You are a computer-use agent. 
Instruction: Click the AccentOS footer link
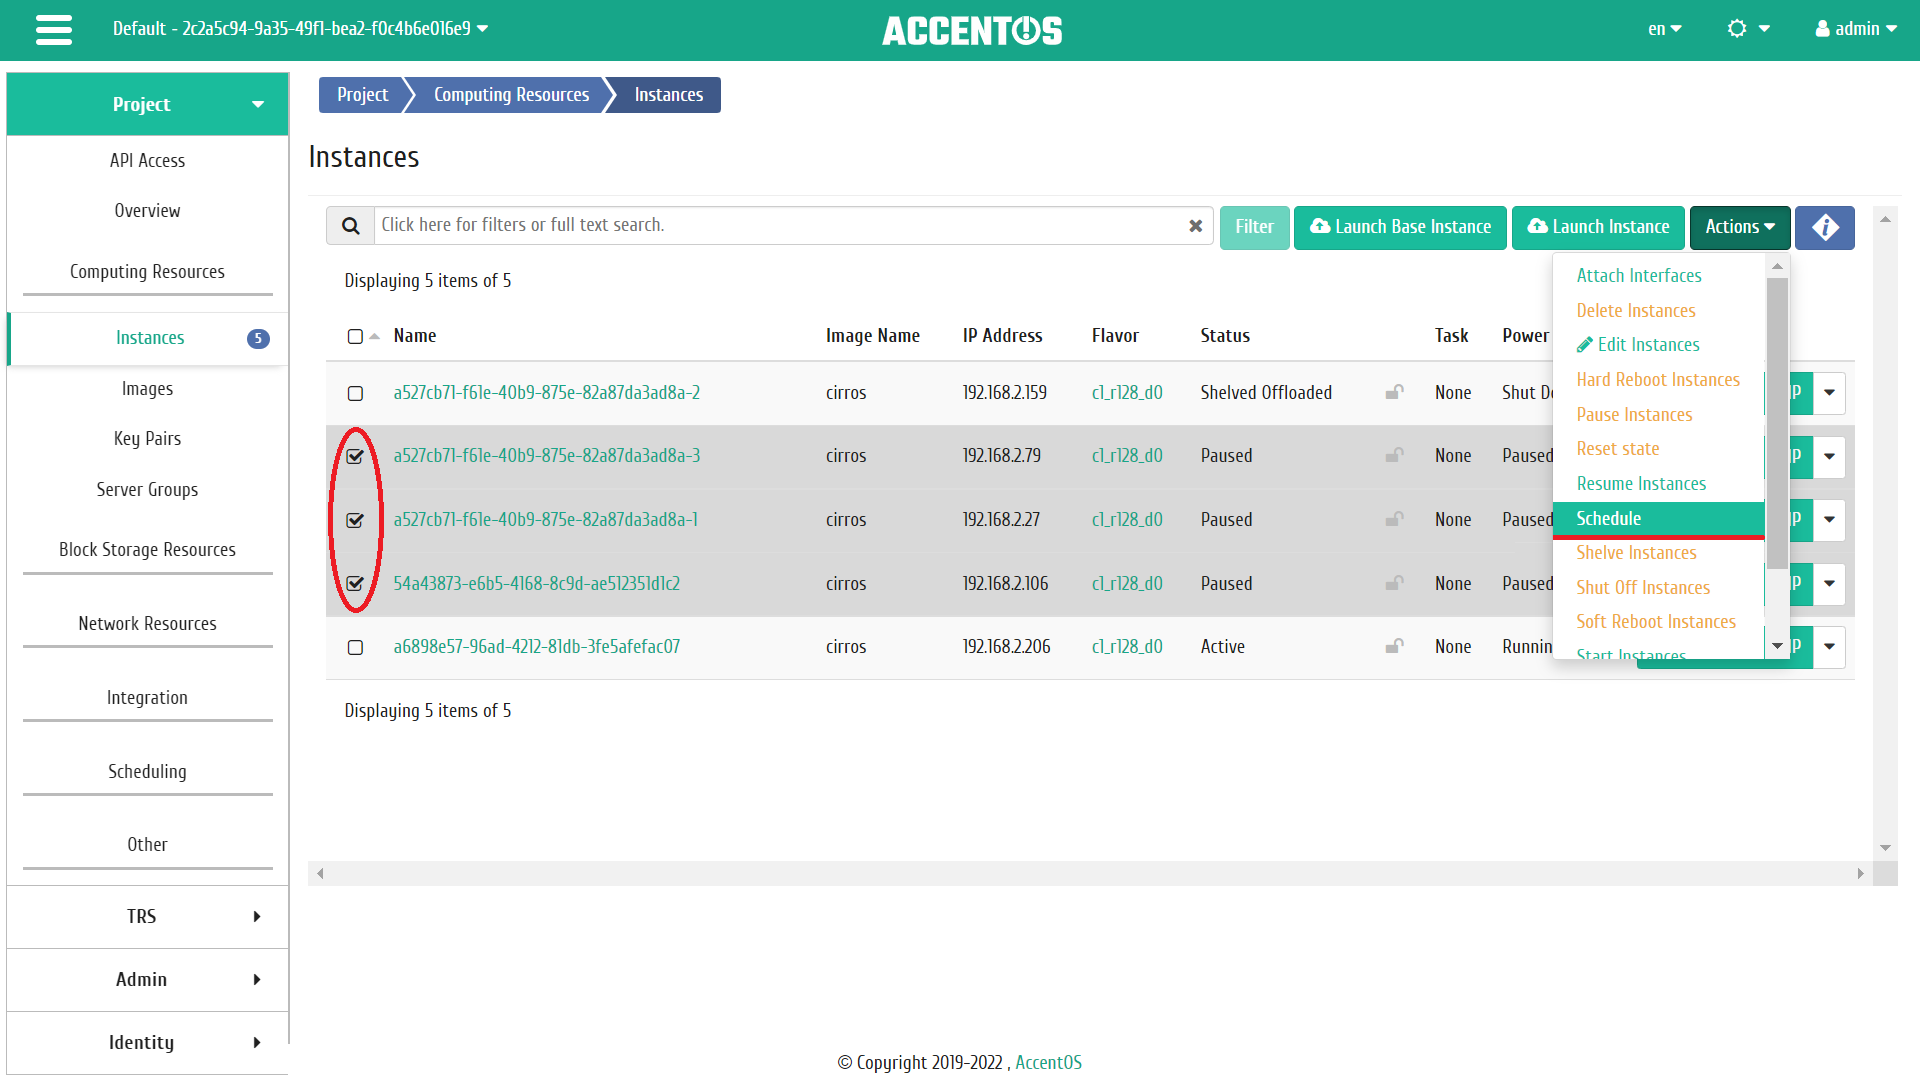[1048, 1063]
